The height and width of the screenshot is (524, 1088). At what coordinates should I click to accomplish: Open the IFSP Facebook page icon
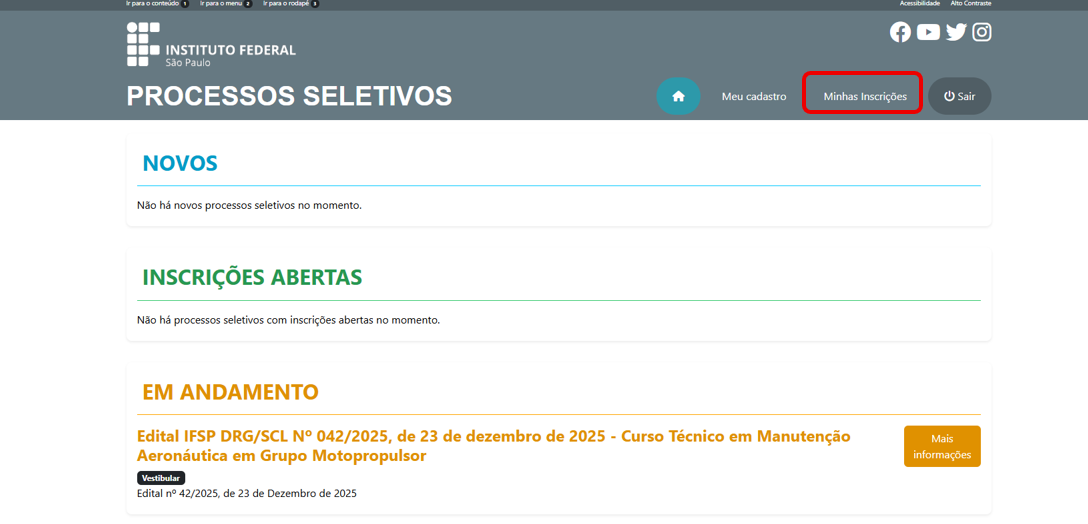pos(900,32)
